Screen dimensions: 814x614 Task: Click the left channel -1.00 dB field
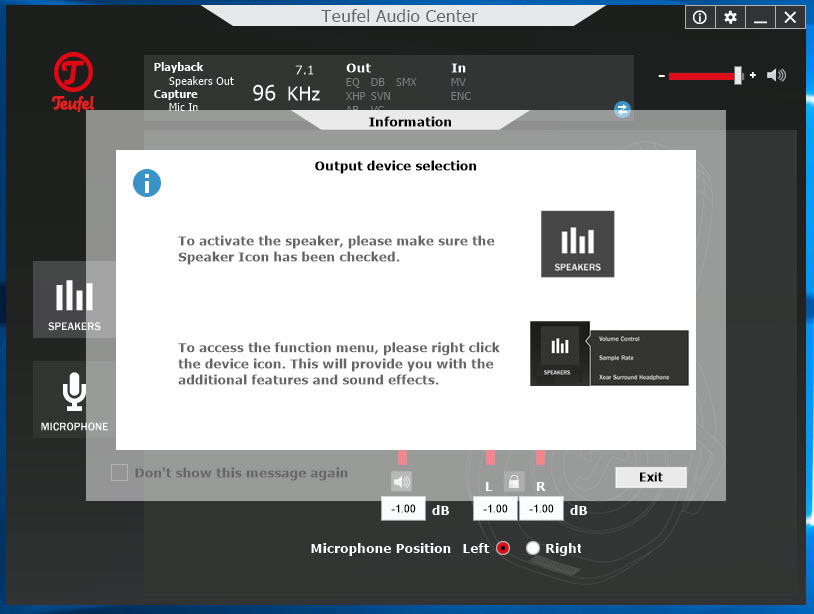point(495,509)
